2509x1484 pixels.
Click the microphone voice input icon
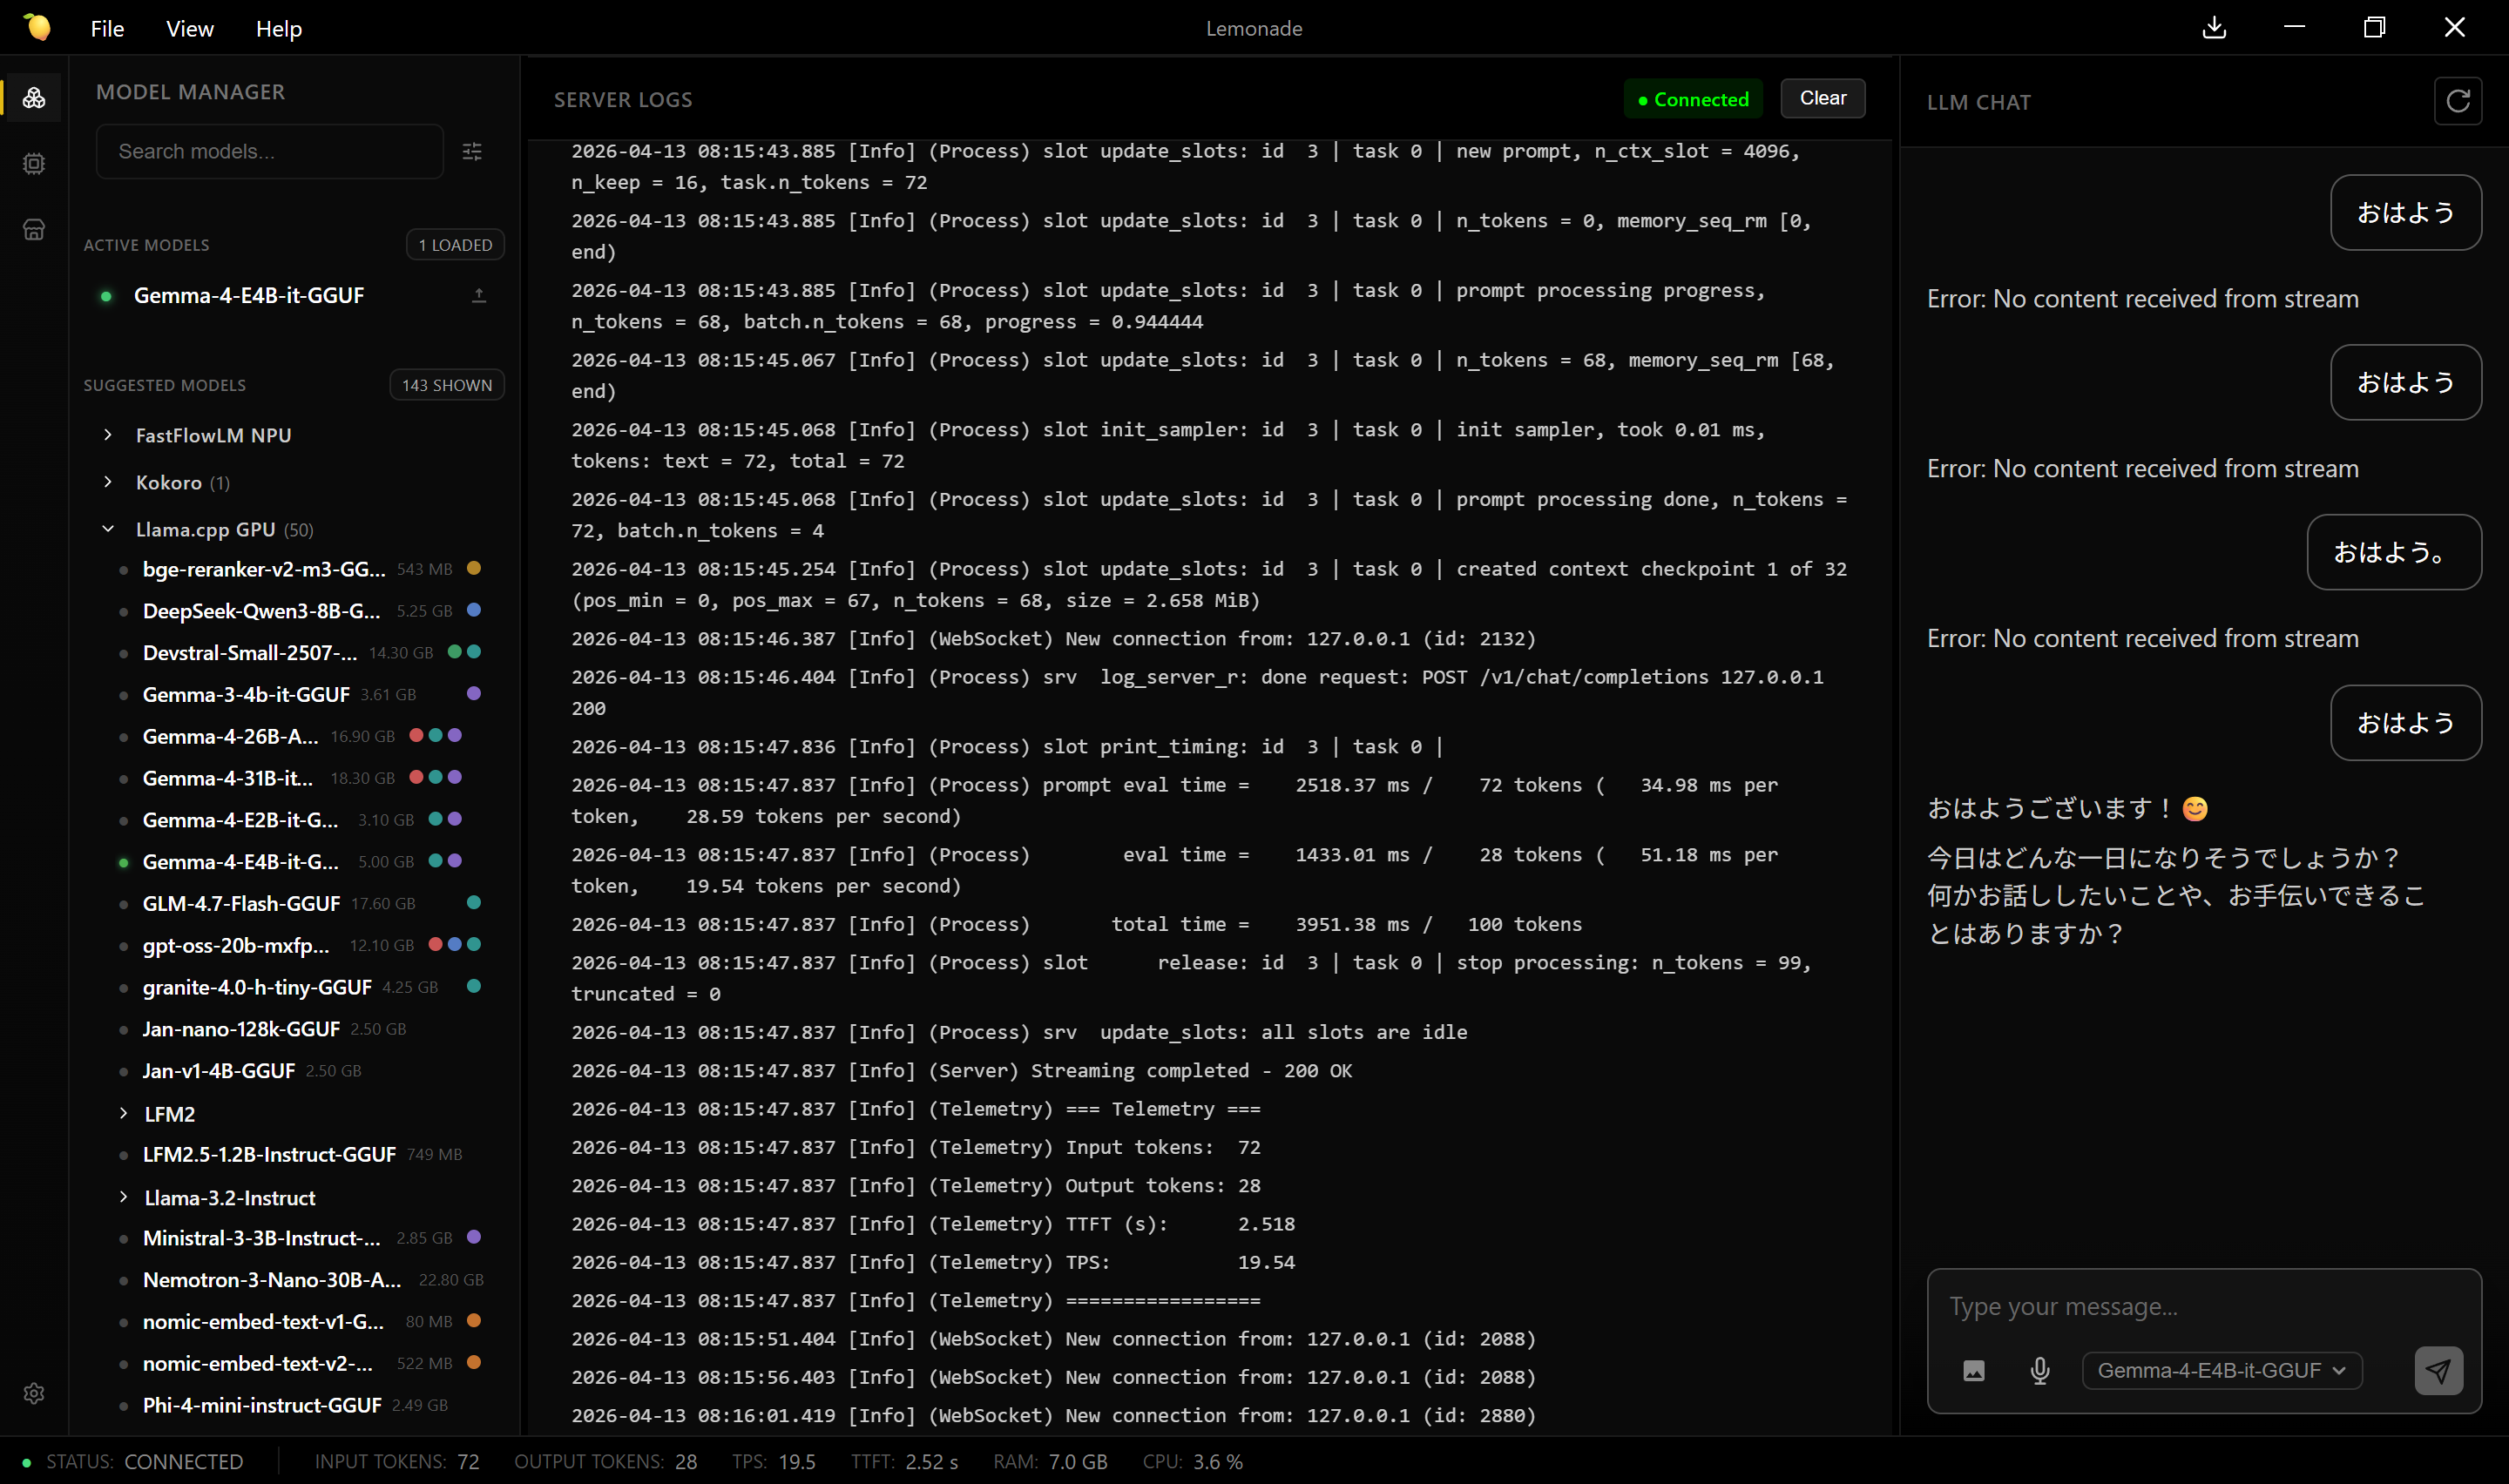pos(2040,1370)
